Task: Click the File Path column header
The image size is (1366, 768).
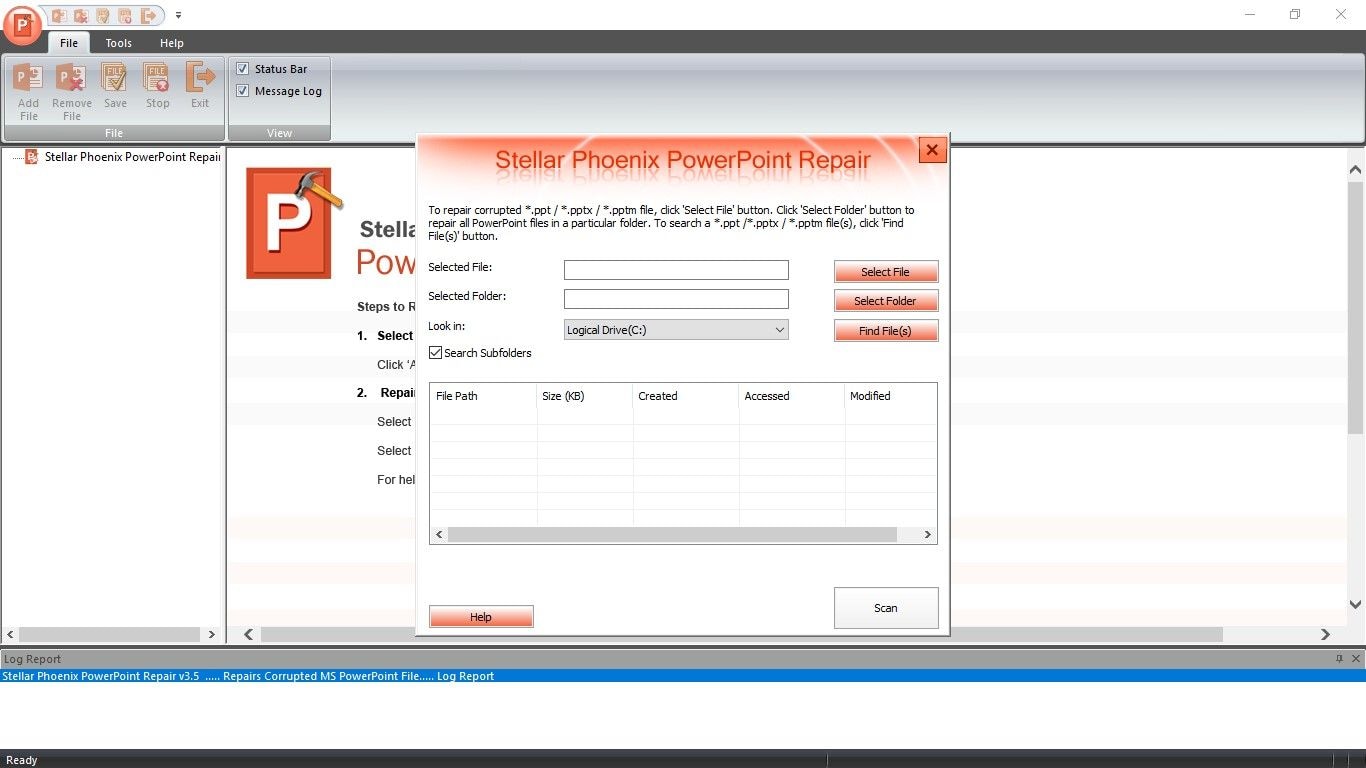Action: [484, 396]
